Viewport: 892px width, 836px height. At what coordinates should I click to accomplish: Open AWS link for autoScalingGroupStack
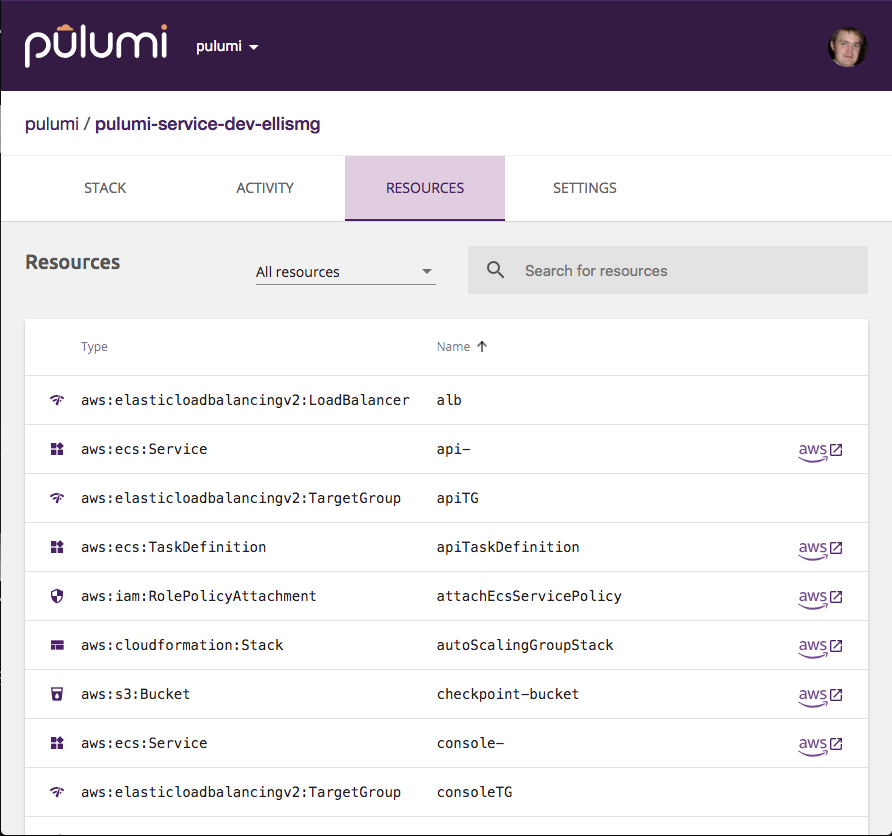(820, 646)
